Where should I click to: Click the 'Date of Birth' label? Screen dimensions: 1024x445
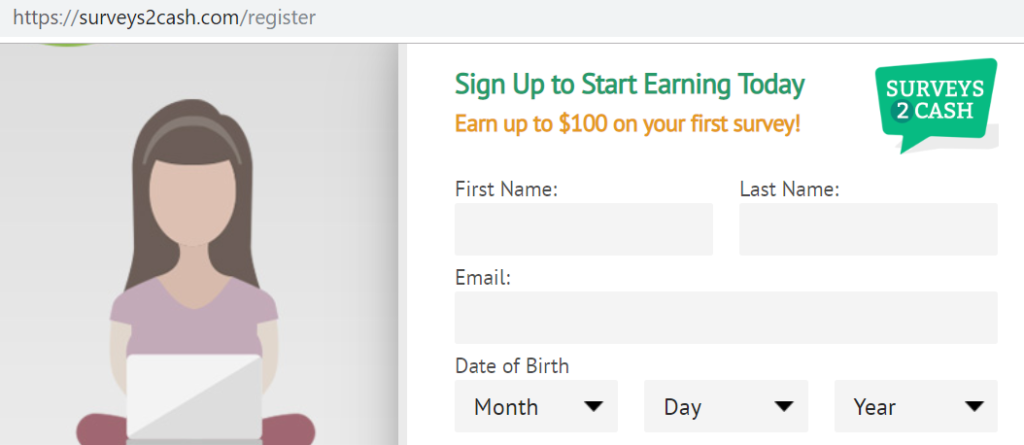coord(512,366)
